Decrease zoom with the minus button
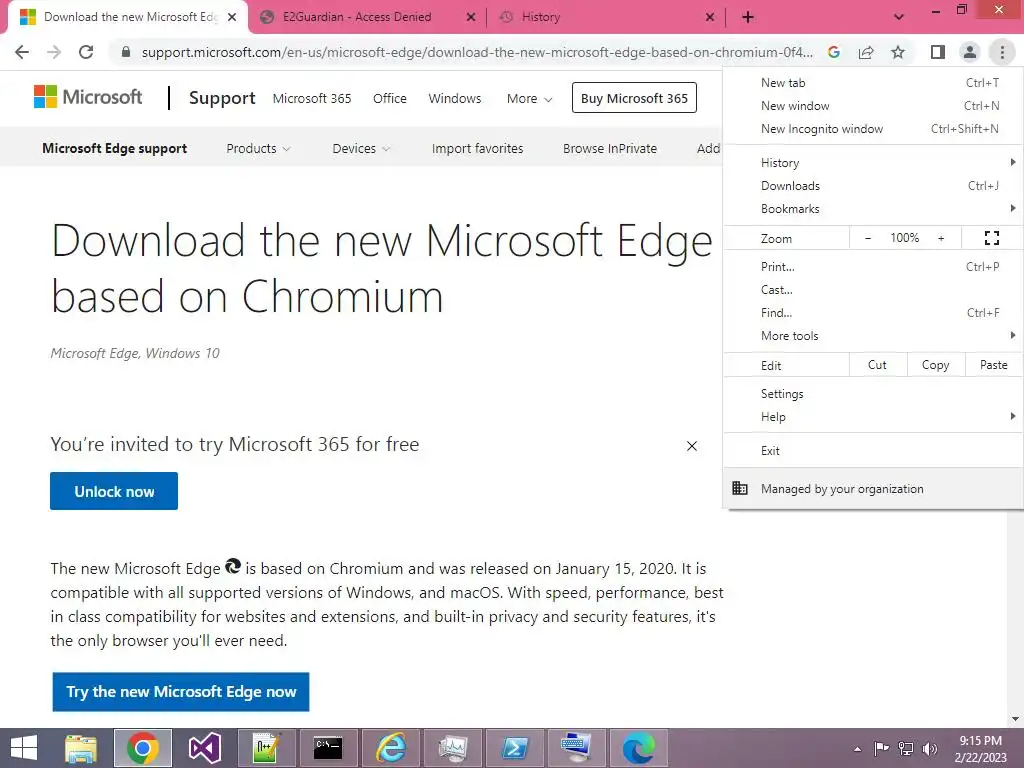Viewport: 1024px width, 768px height. click(868, 238)
